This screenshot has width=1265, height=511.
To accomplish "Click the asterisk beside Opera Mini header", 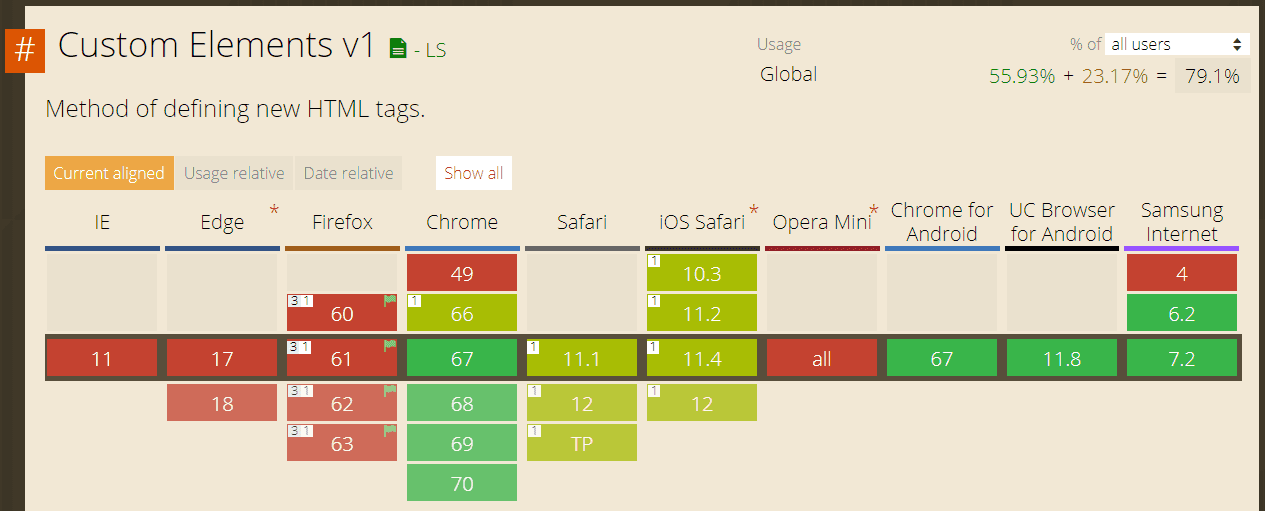I will pos(873,210).
